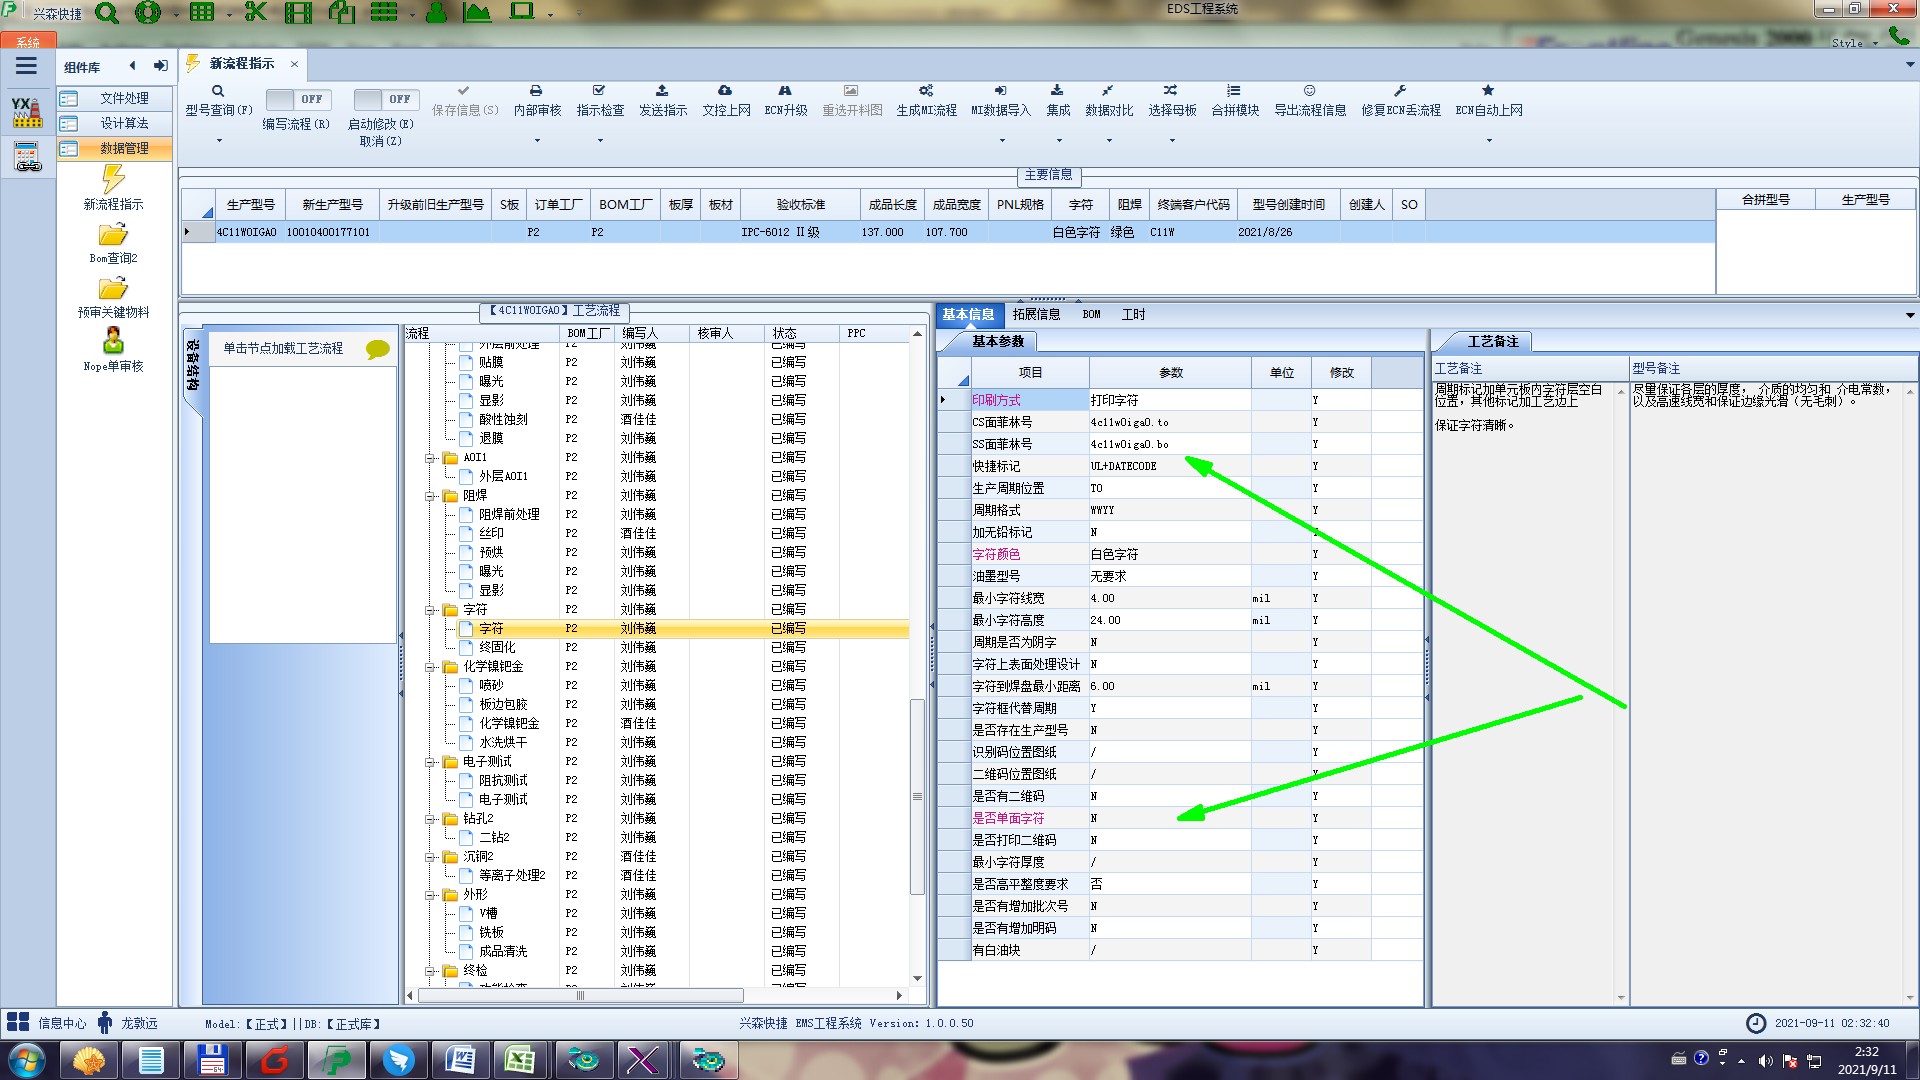Click the green magnifier search icon
Viewport: 1920px width, 1080px height.
coord(107,13)
